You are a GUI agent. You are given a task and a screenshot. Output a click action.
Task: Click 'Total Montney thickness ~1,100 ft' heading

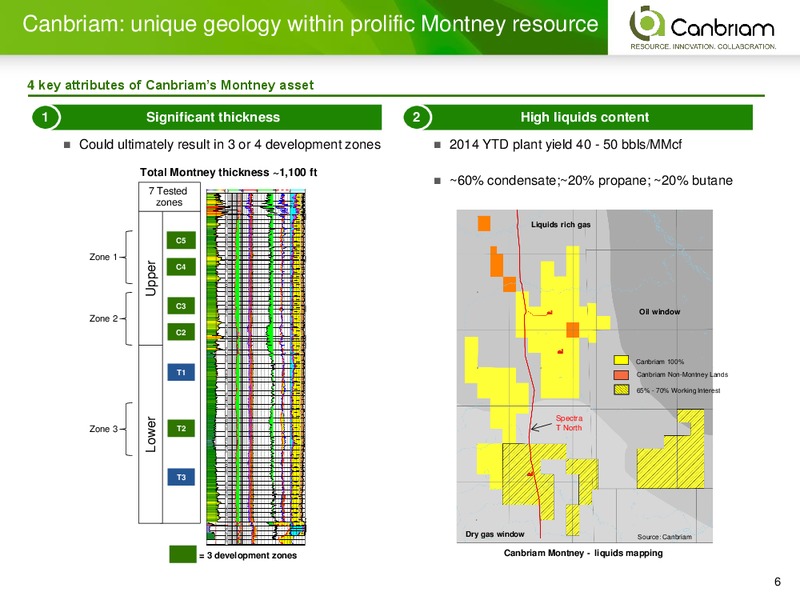click(229, 172)
